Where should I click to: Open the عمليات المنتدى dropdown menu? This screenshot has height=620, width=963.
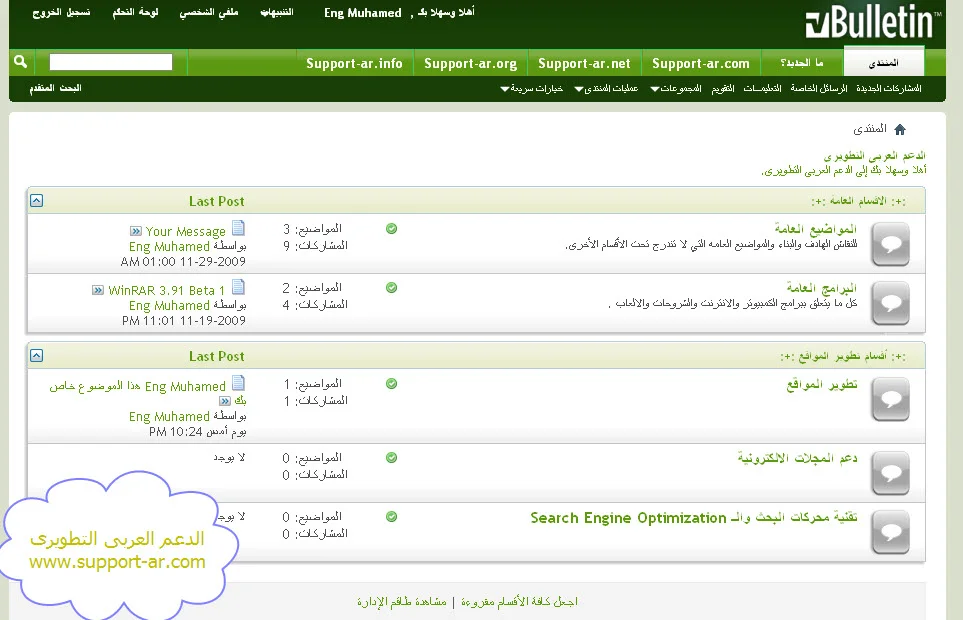point(606,89)
